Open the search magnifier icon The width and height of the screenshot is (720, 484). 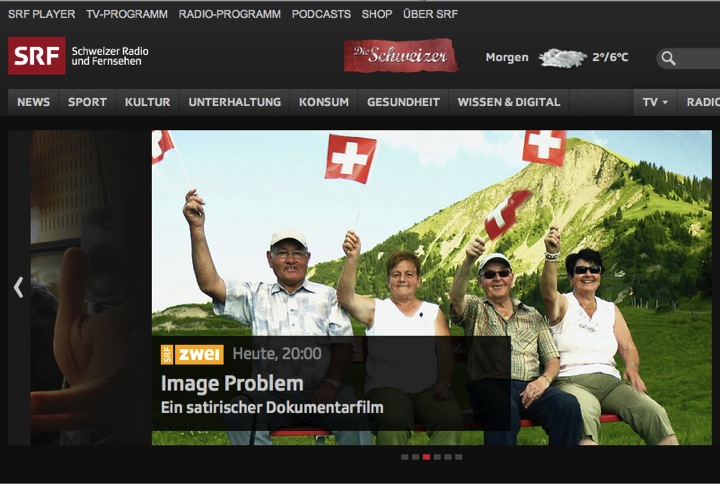(668, 58)
